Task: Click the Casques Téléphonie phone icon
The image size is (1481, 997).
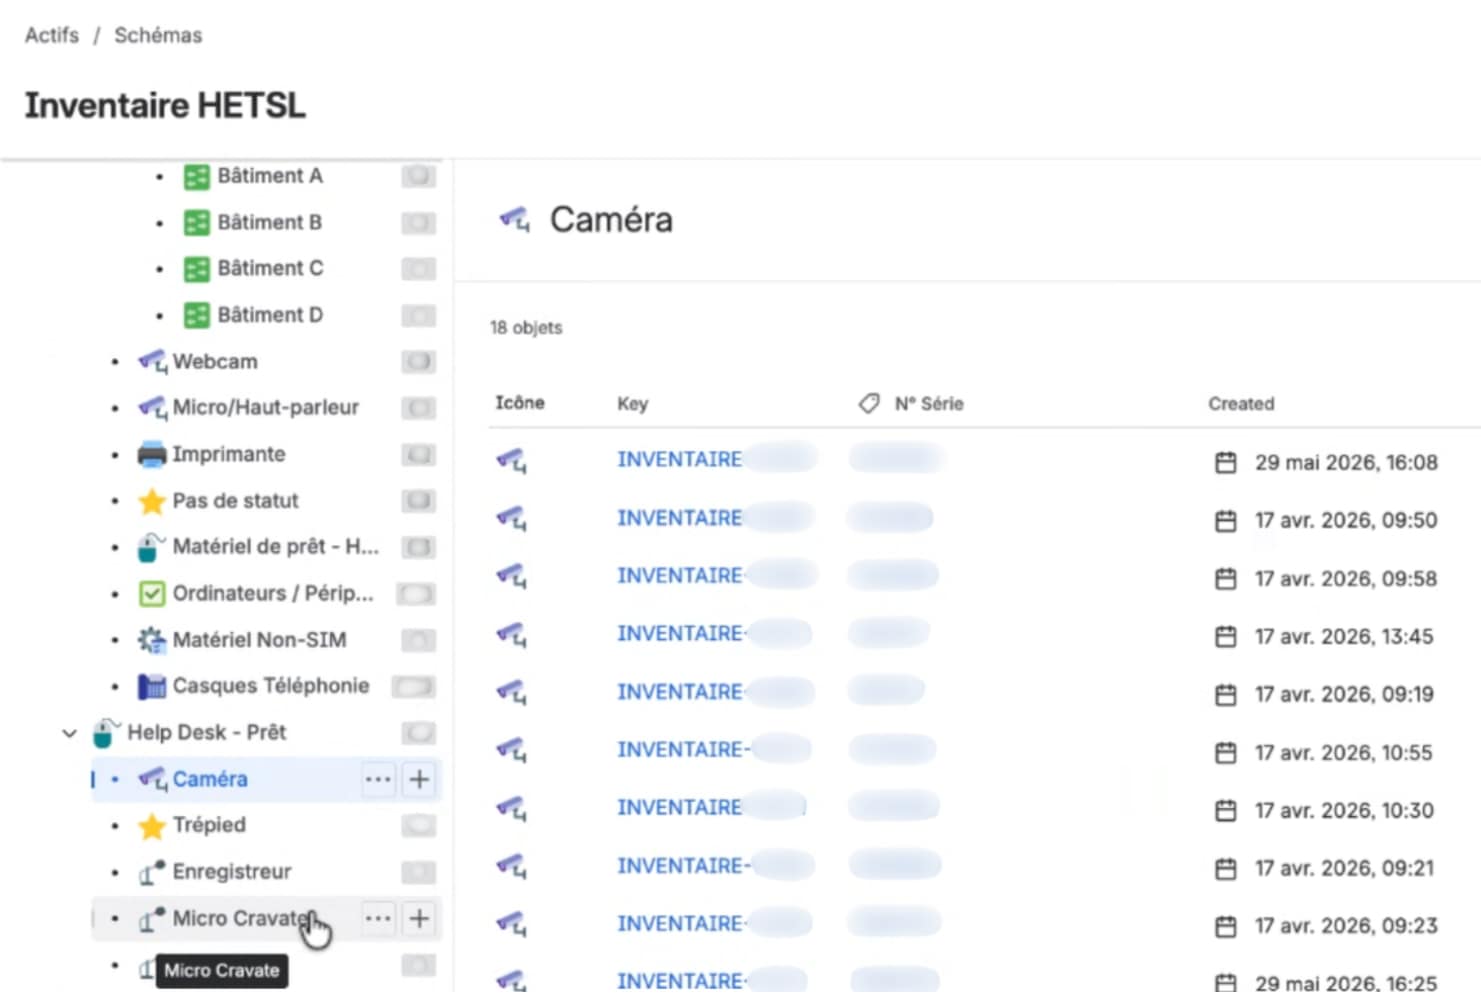Action: [152, 686]
